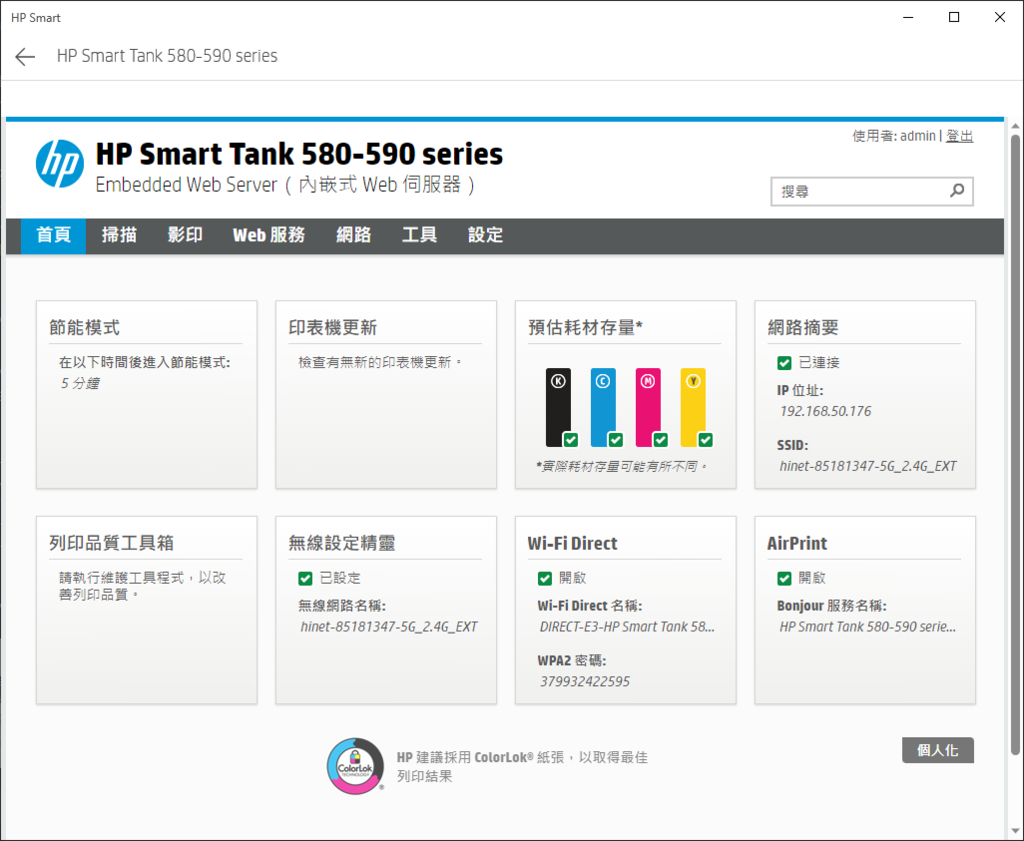Open the 首頁 tab
1024x841 pixels.
[x=54, y=235]
